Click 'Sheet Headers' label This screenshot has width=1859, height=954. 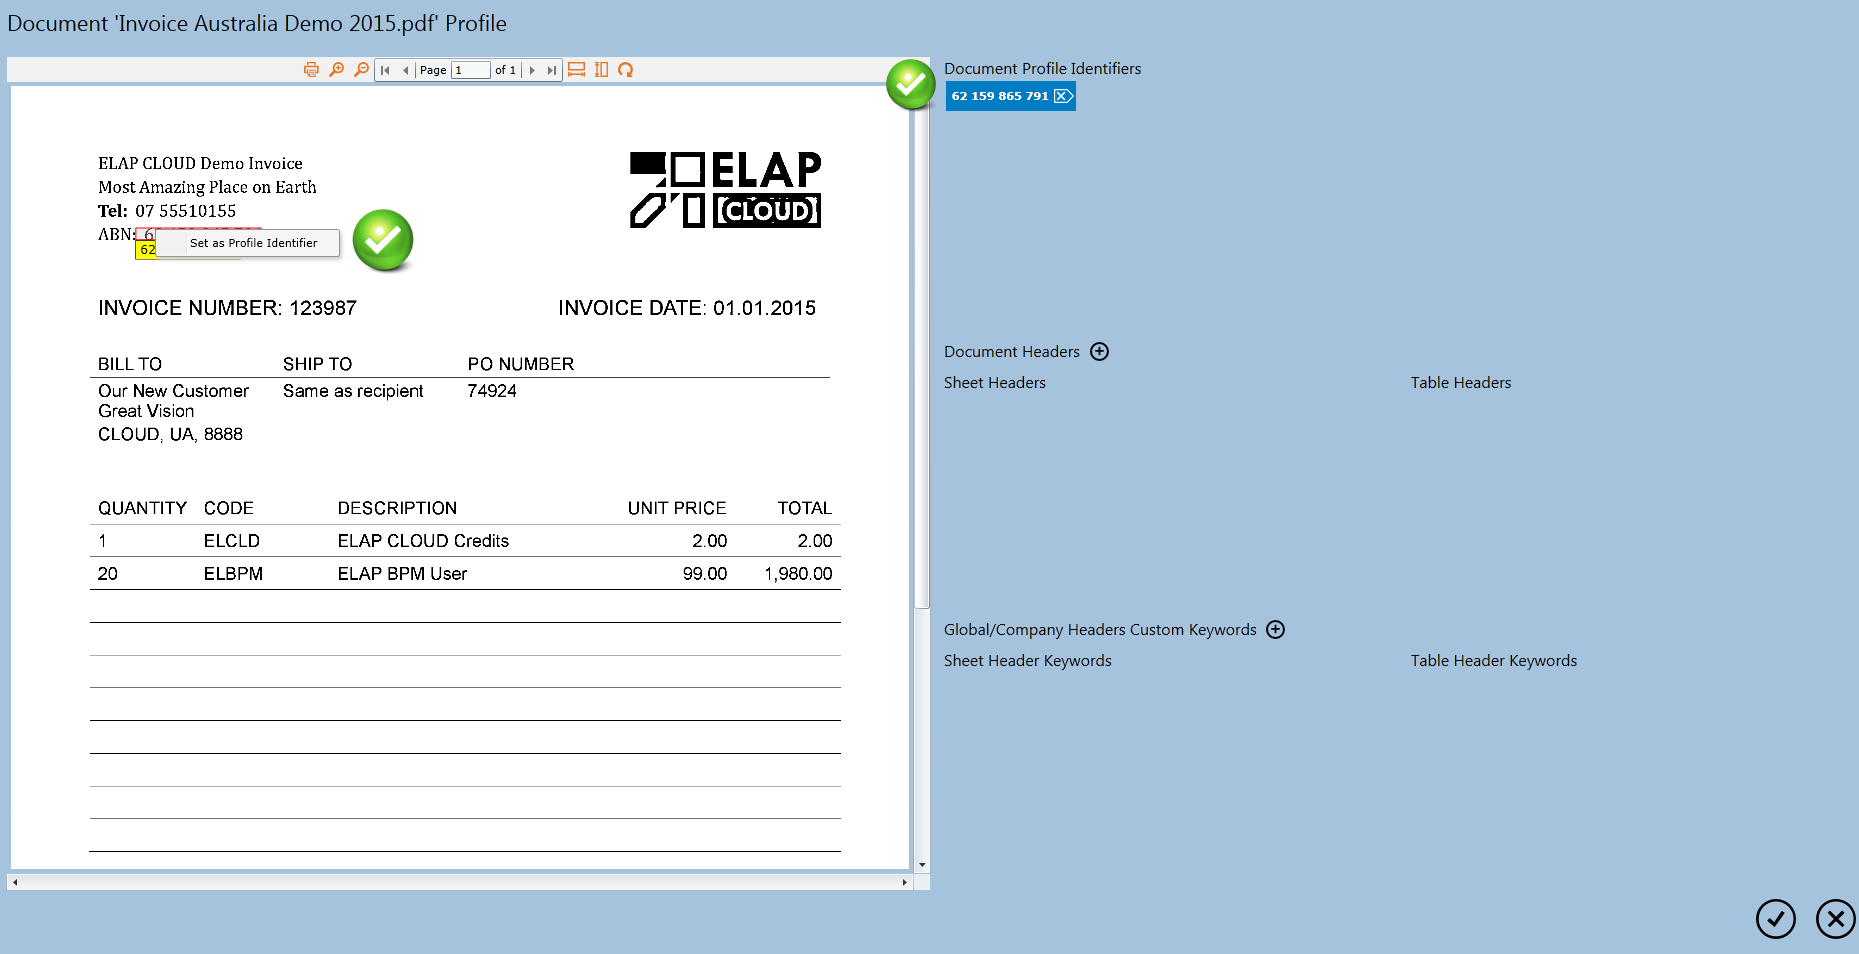[x=995, y=383]
